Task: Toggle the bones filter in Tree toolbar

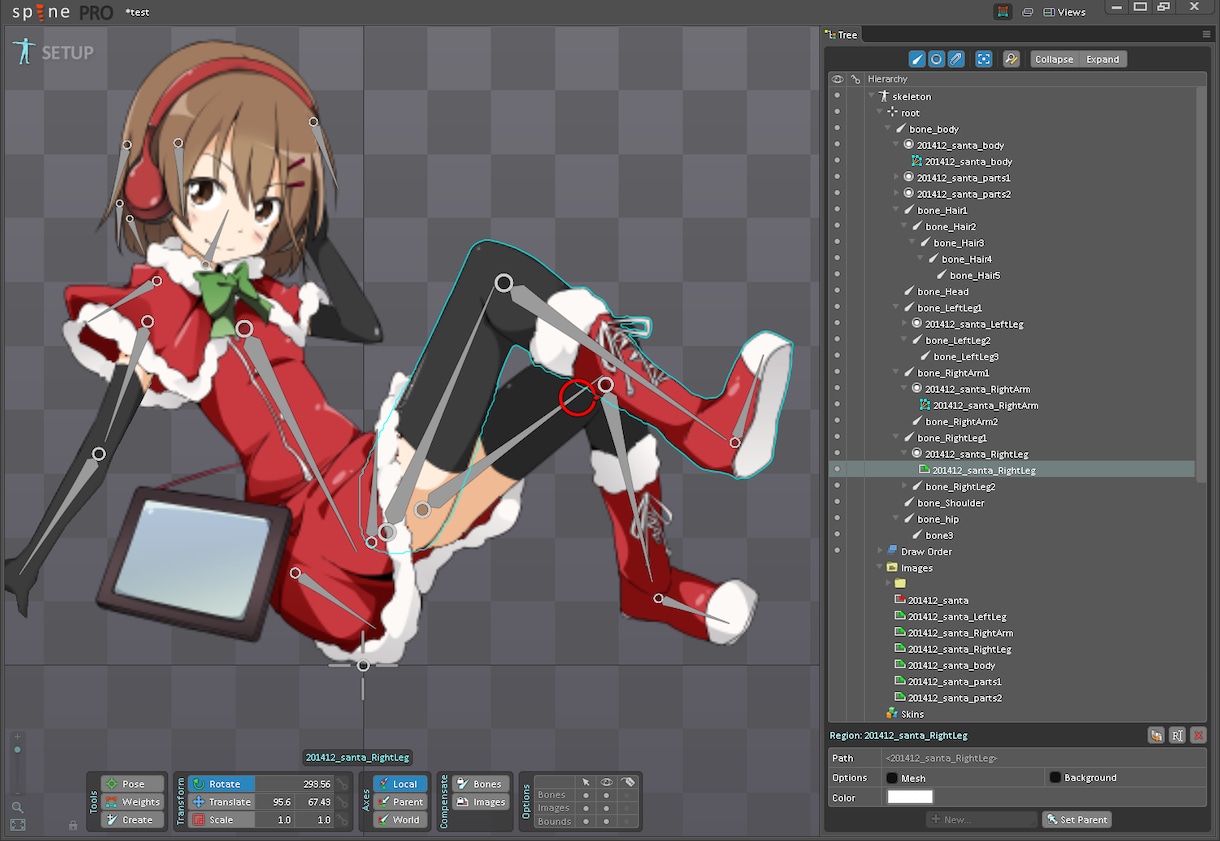Action: tap(916, 59)
